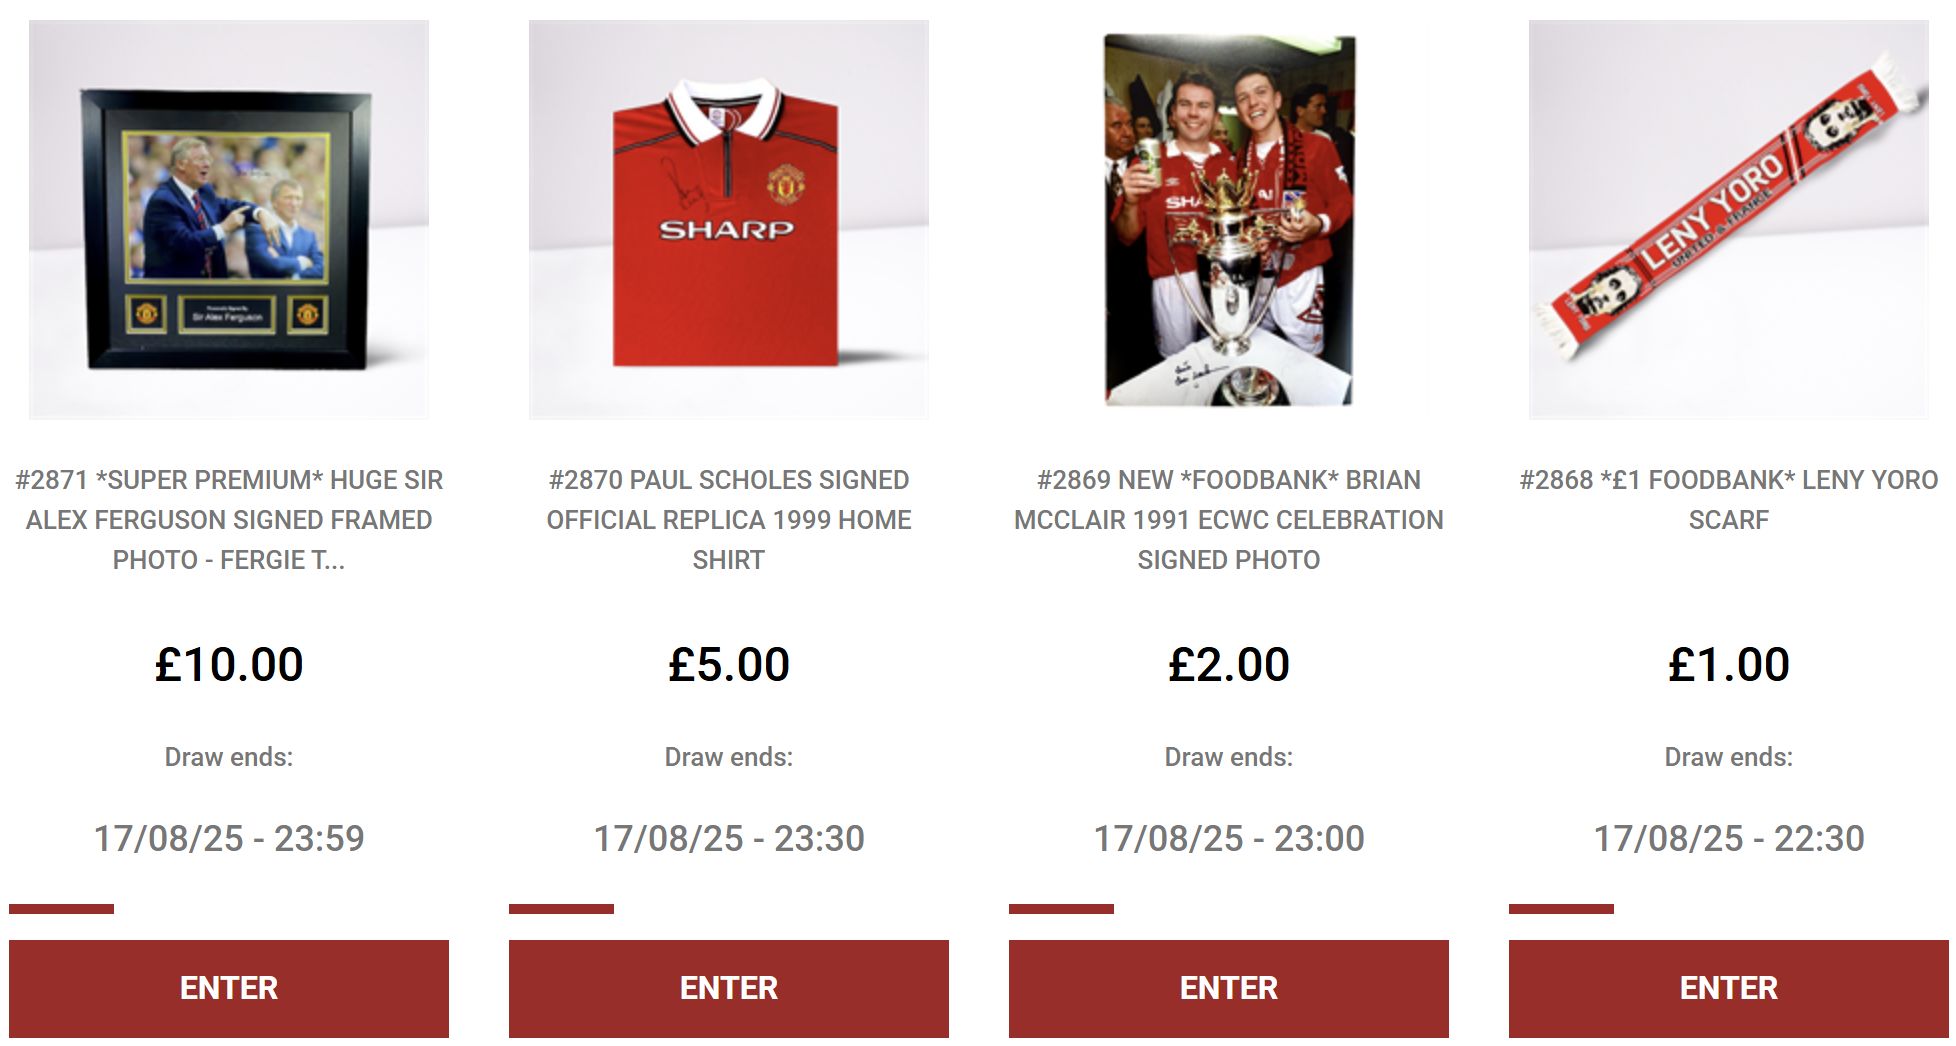1956x1046 pixels.
Task: Click ENTER for the £10.00 Ferguson draw
Action: point(229,988)
